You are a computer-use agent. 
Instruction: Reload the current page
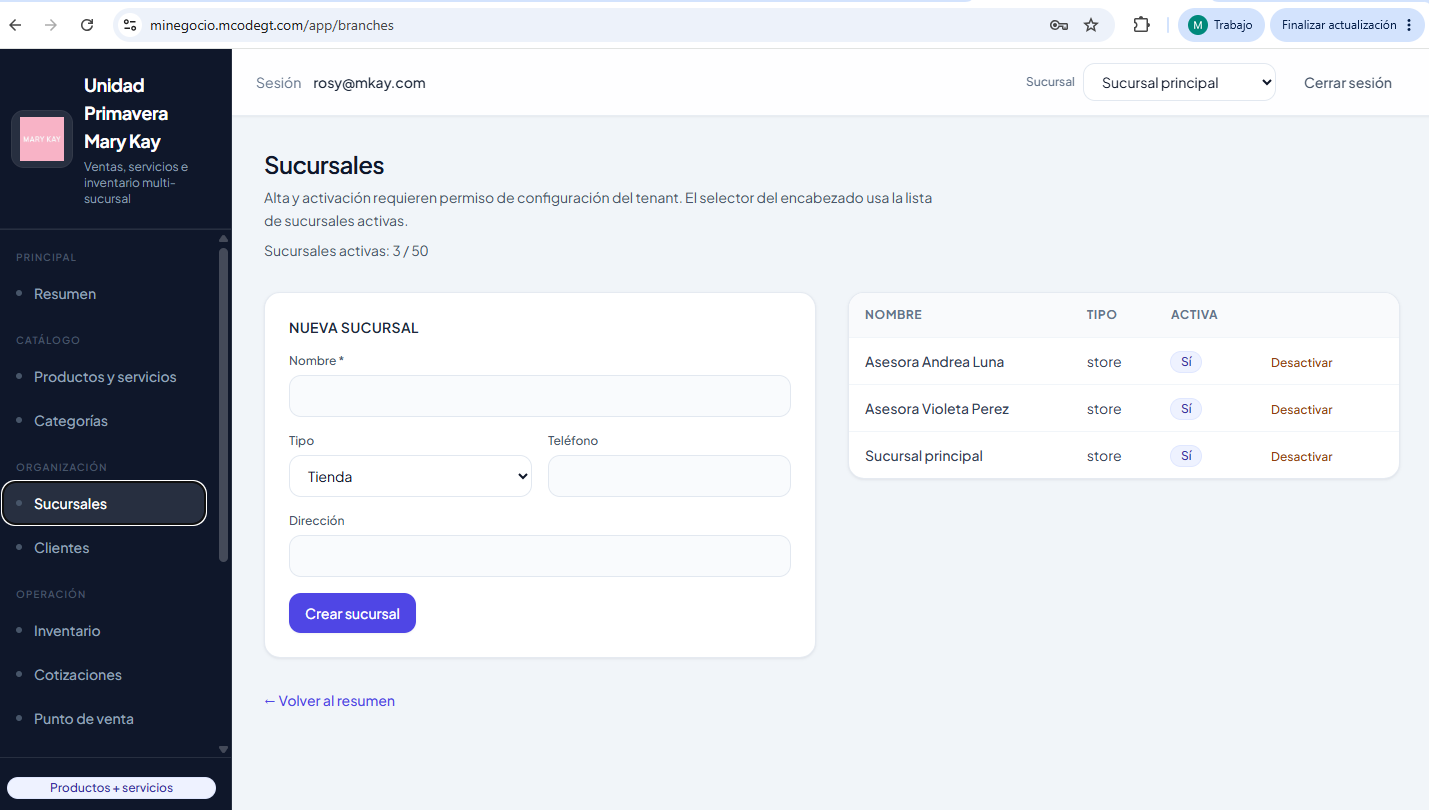pos(87,25)
